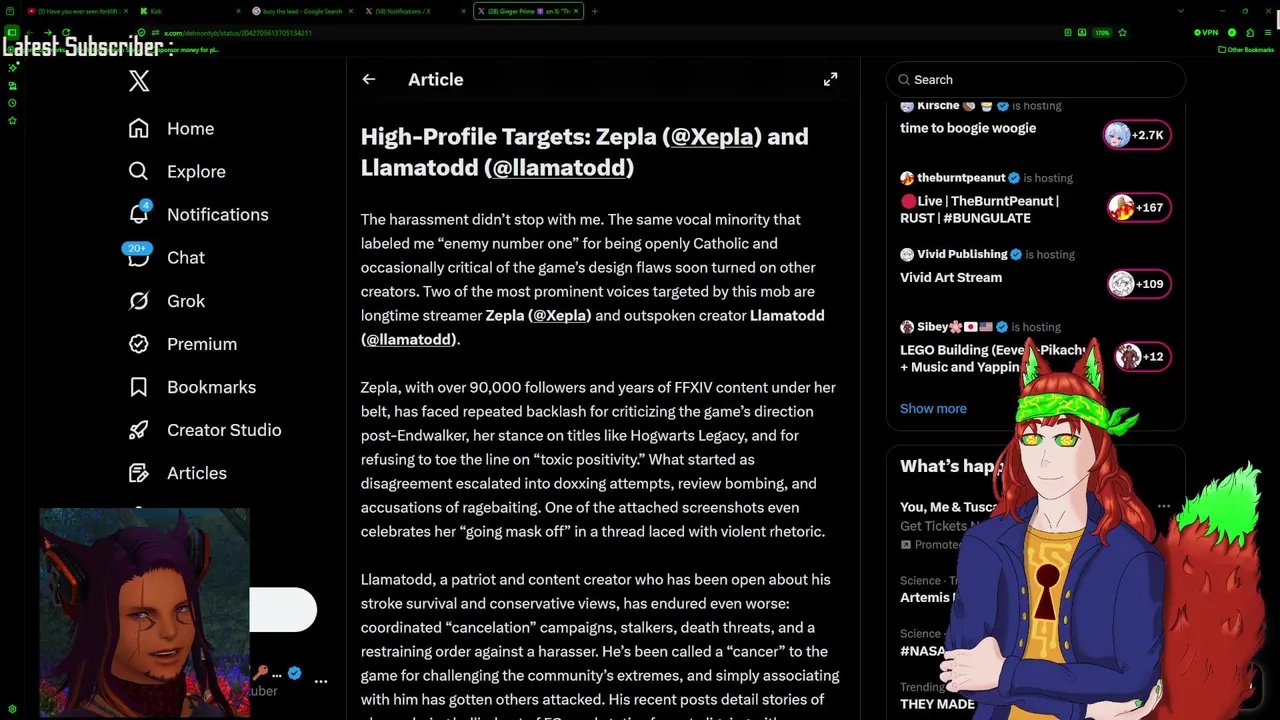Open the first @Xepla link in the heading
The image size is (1280, 720).
tap(712, 137)
